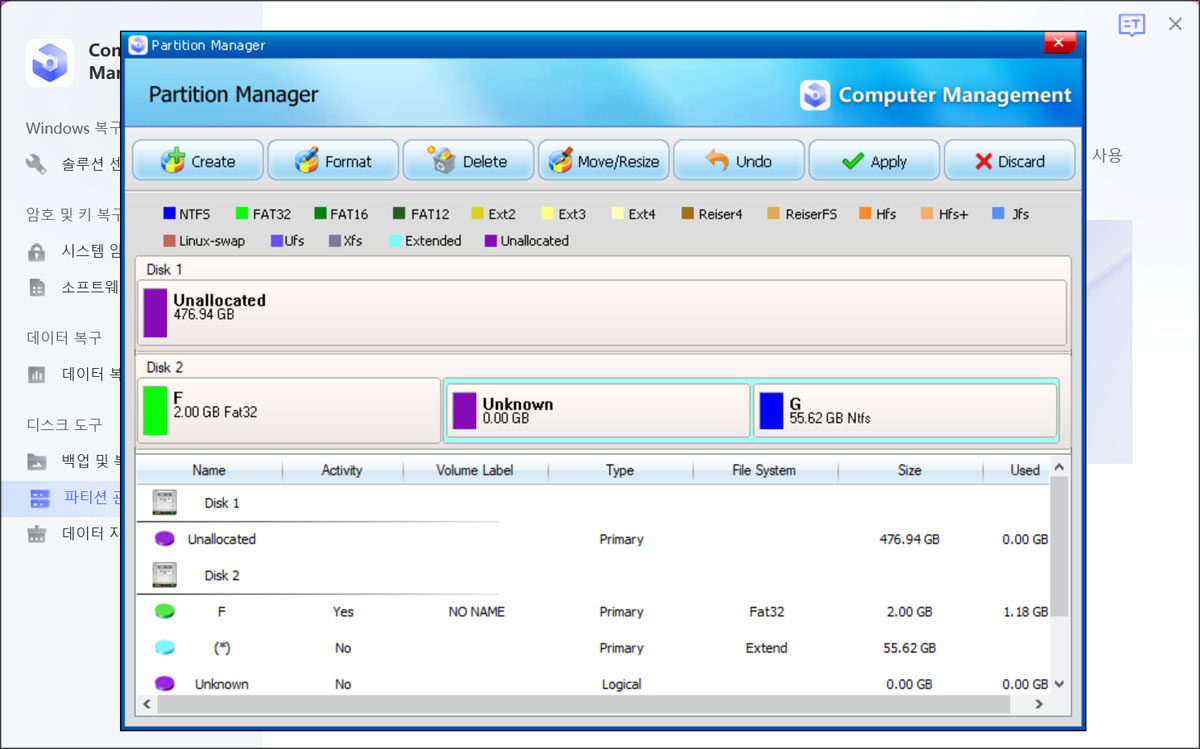Select the Unknown row name in the list
The image size is (1200, 749).
click(x=222, y=684)
